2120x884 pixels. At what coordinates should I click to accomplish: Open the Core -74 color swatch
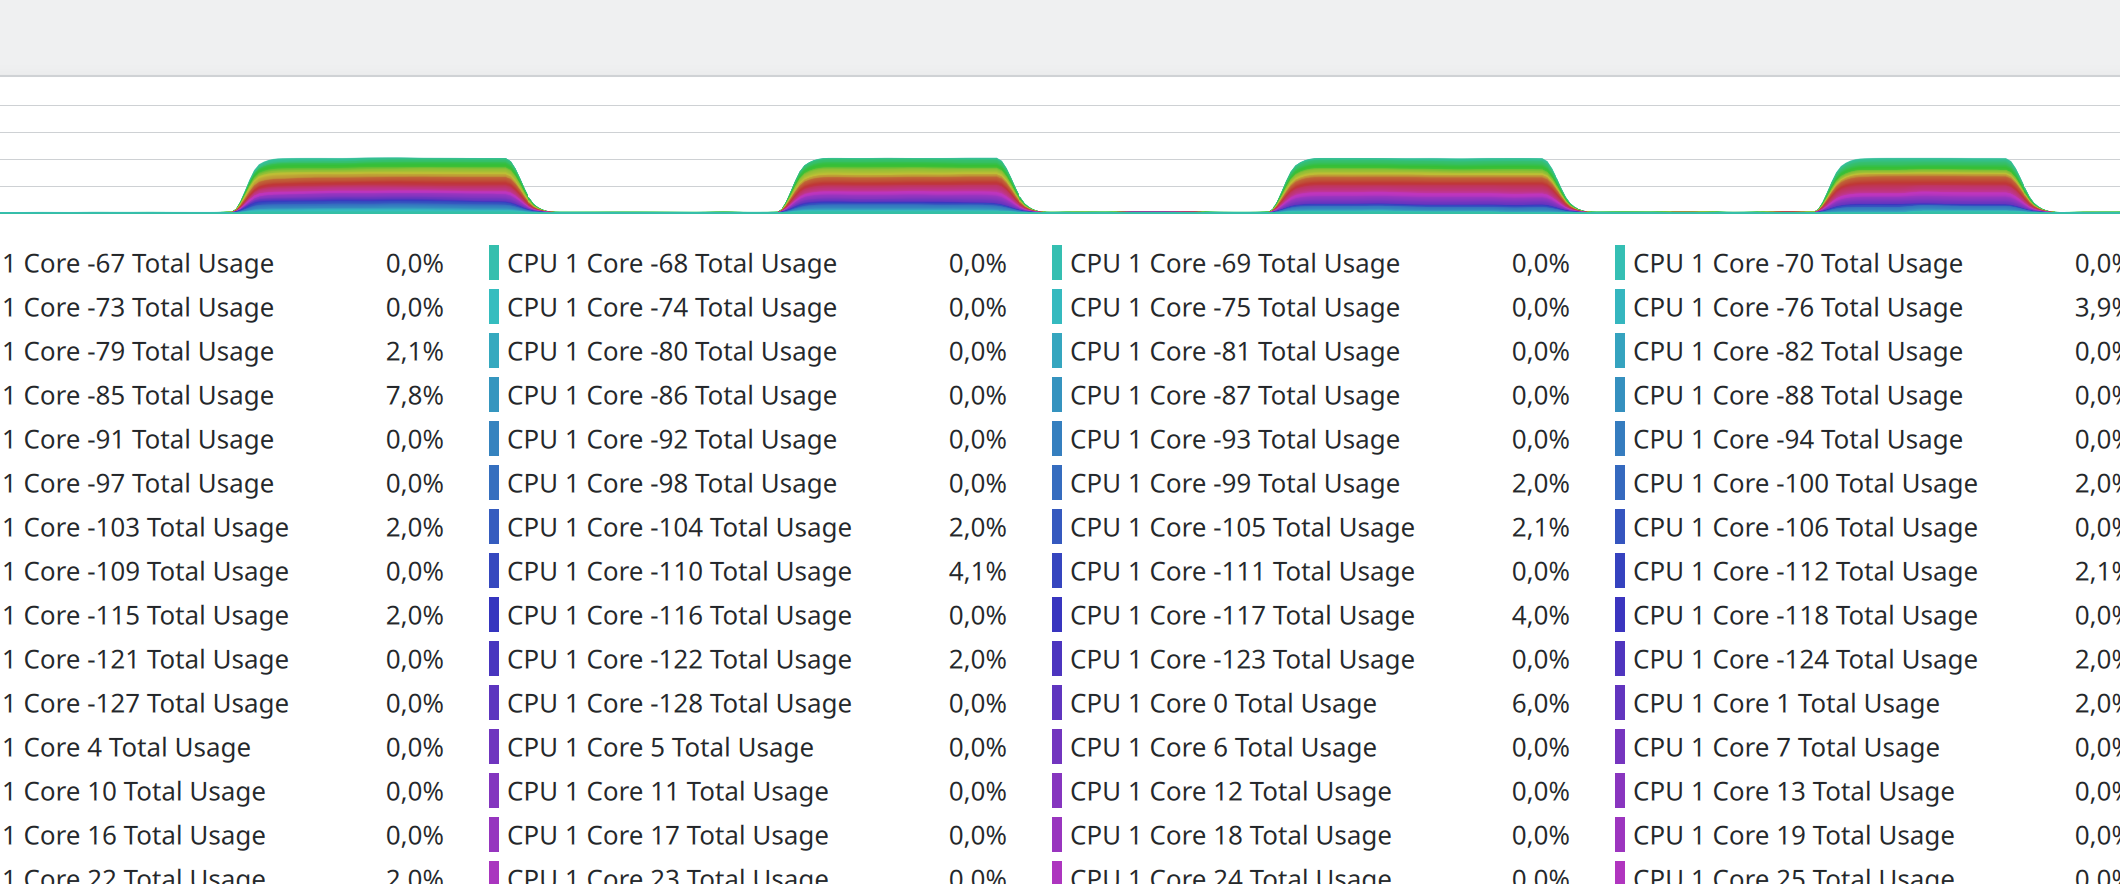[x=494, y=307]
